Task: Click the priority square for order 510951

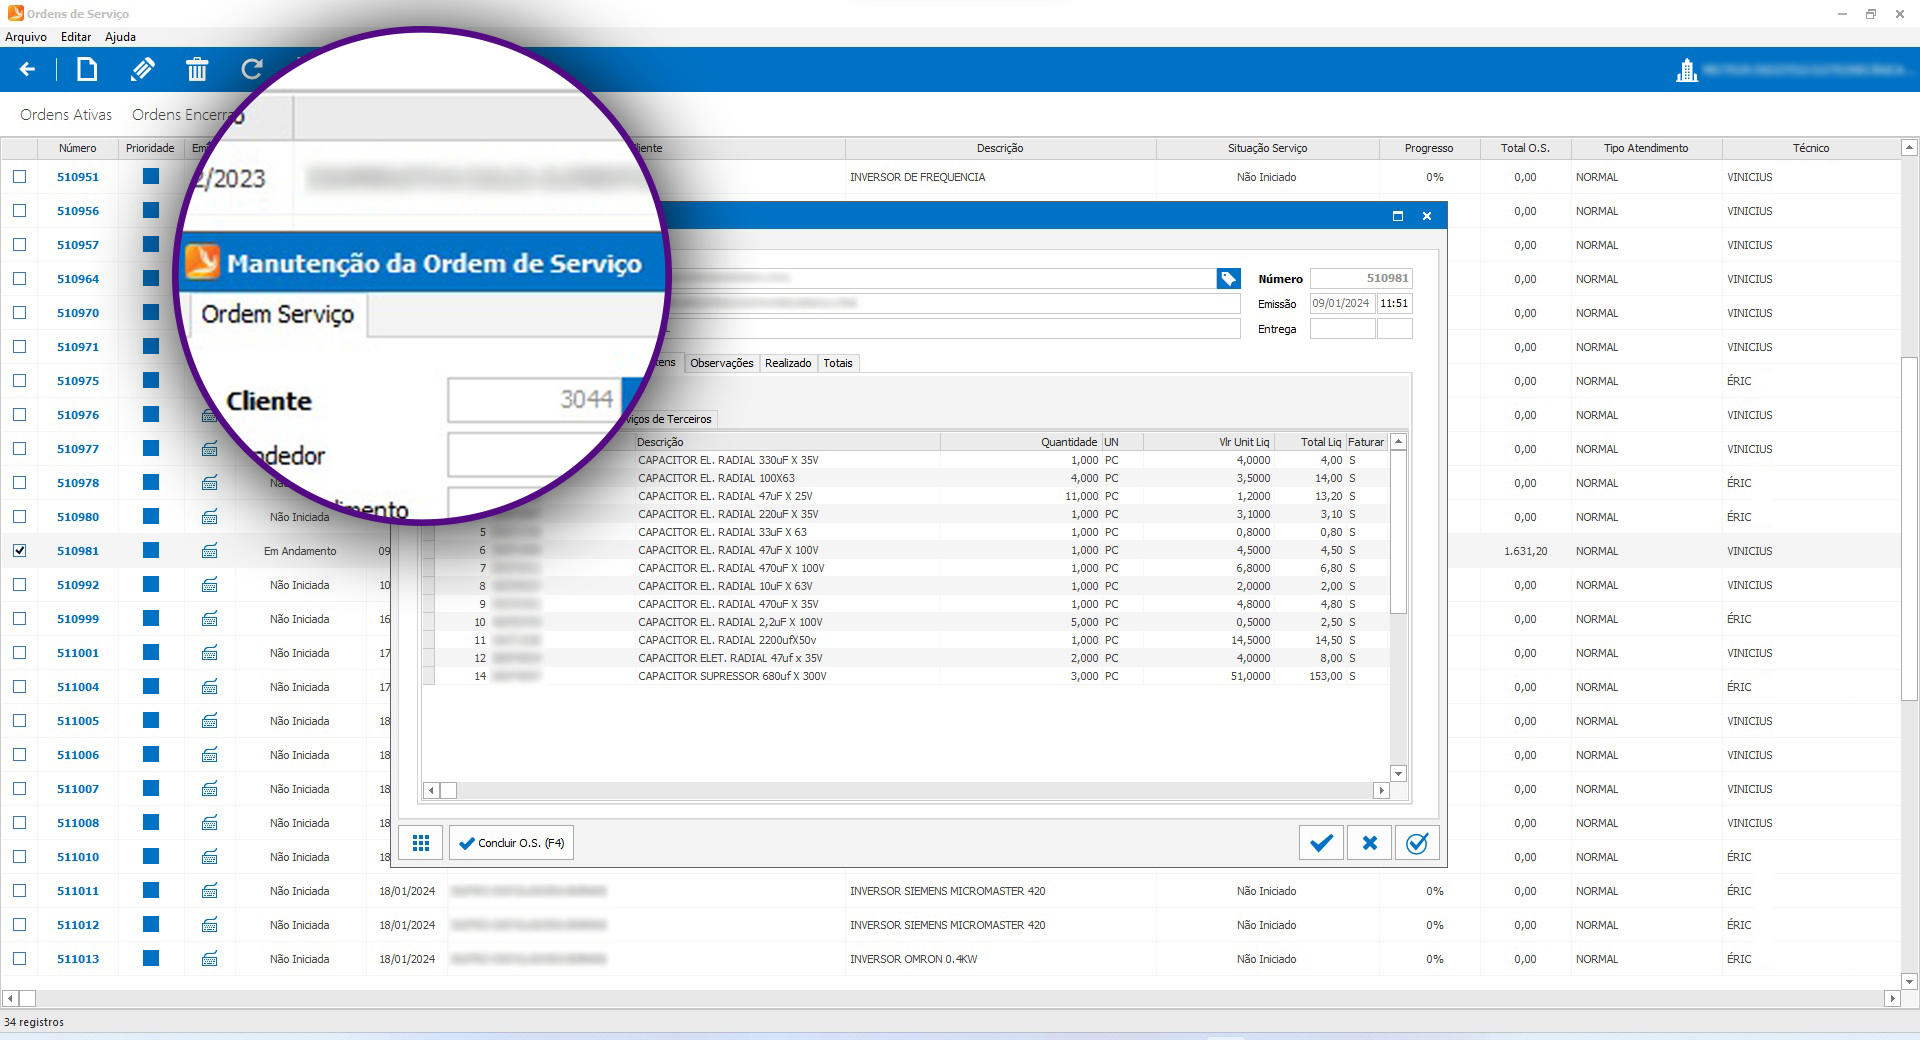Action: click(151, 176)
